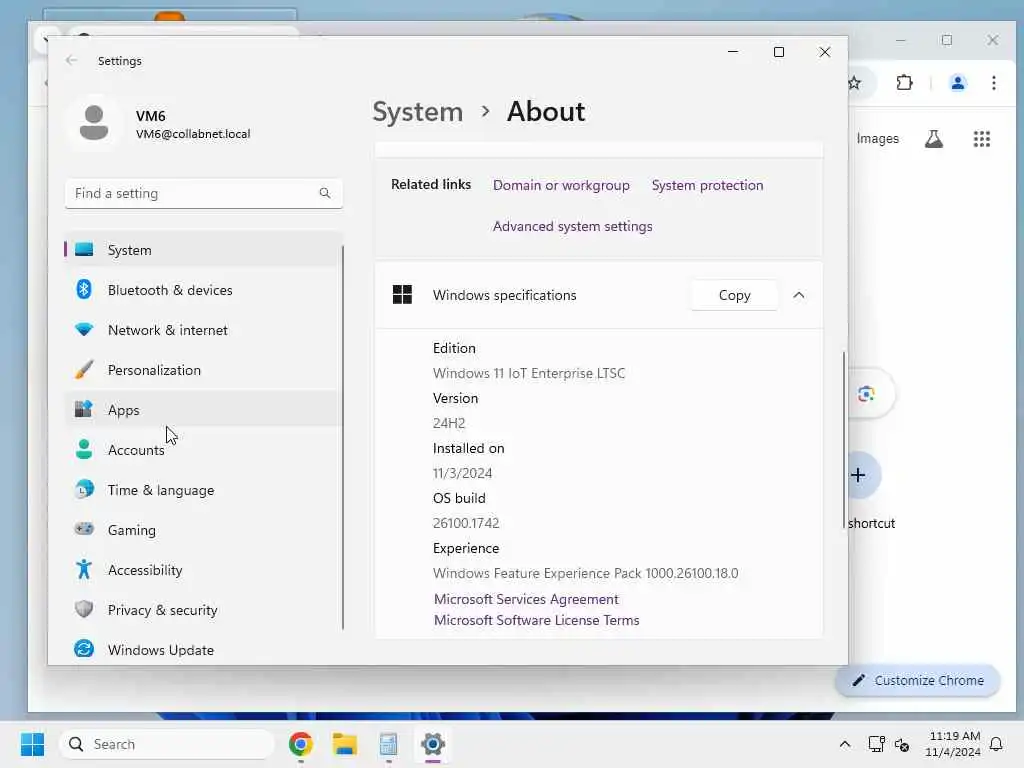Image resolution: width=1024 pixels, height=768 pixels.
Task: Click the network status tray icon
Action: coord(876,744)
